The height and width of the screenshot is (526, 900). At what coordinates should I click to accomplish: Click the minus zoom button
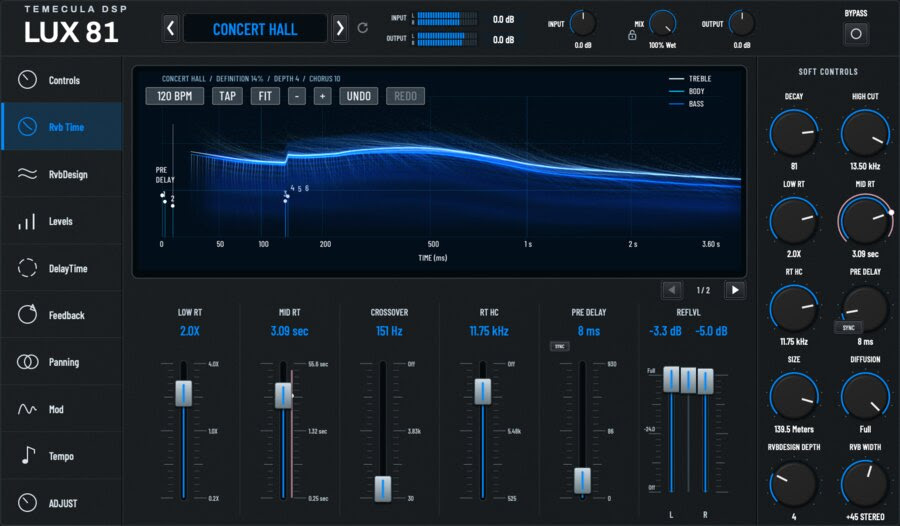tap(297, 96)
